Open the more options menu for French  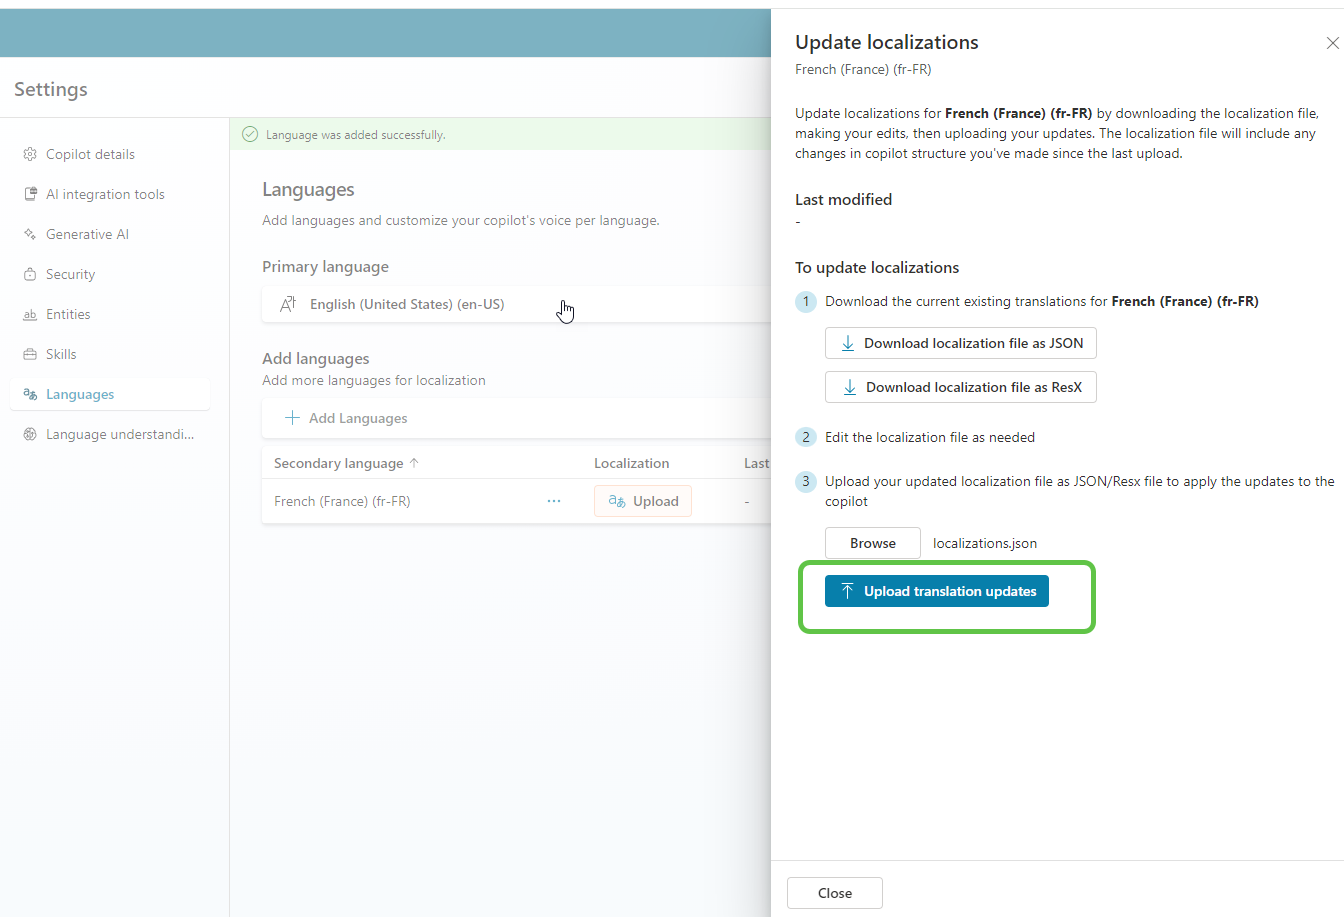click(554, 501)
